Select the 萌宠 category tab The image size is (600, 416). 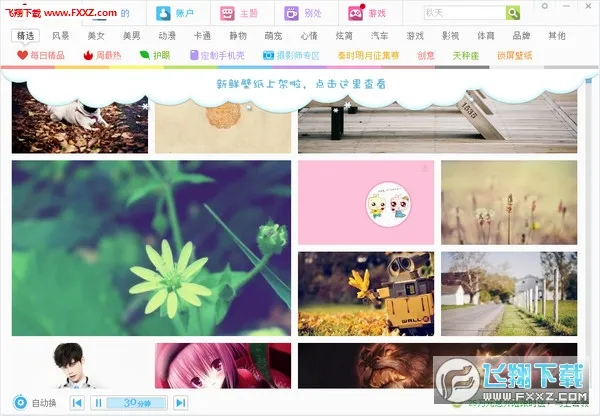[x=273, y=36]
